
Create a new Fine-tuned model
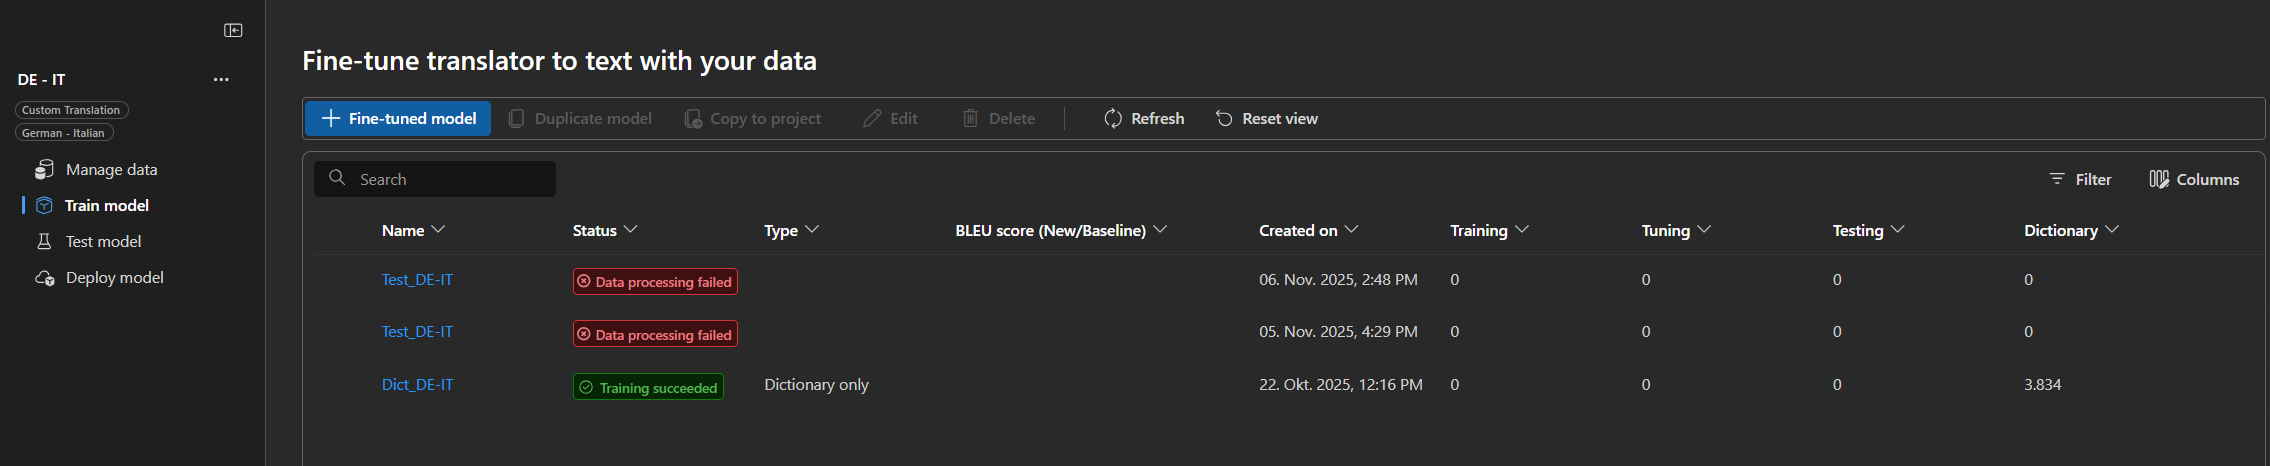point(398,118)
